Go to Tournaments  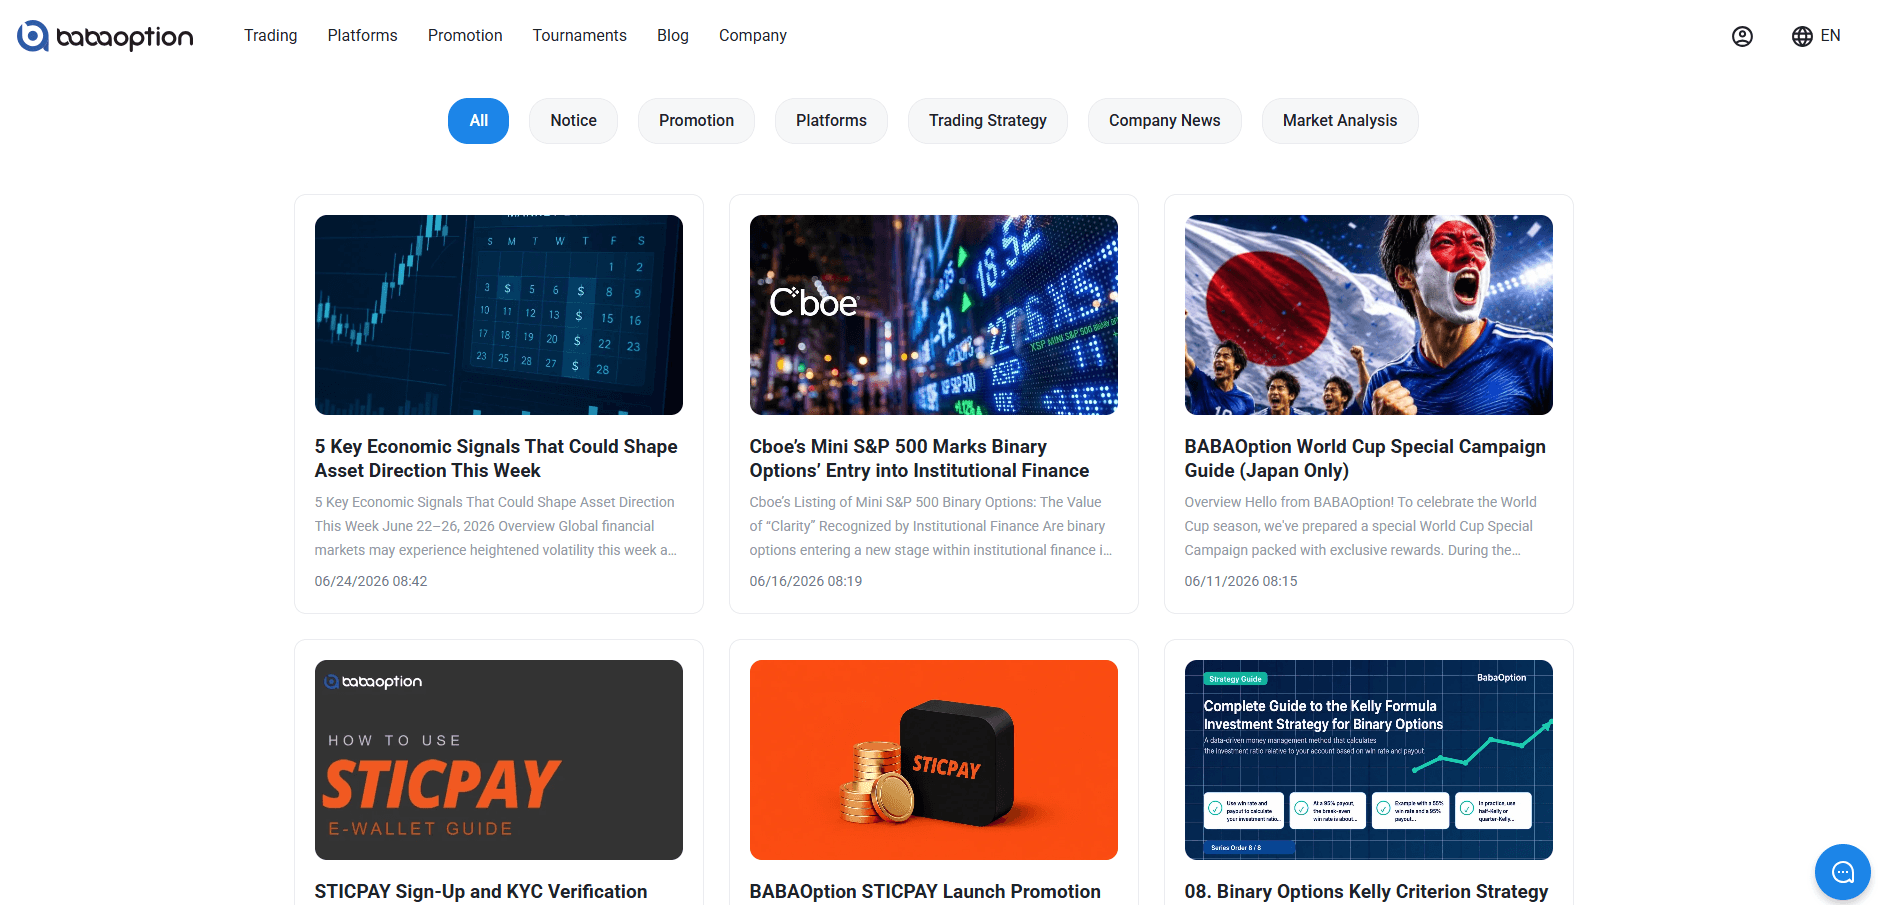pos(579,36)
